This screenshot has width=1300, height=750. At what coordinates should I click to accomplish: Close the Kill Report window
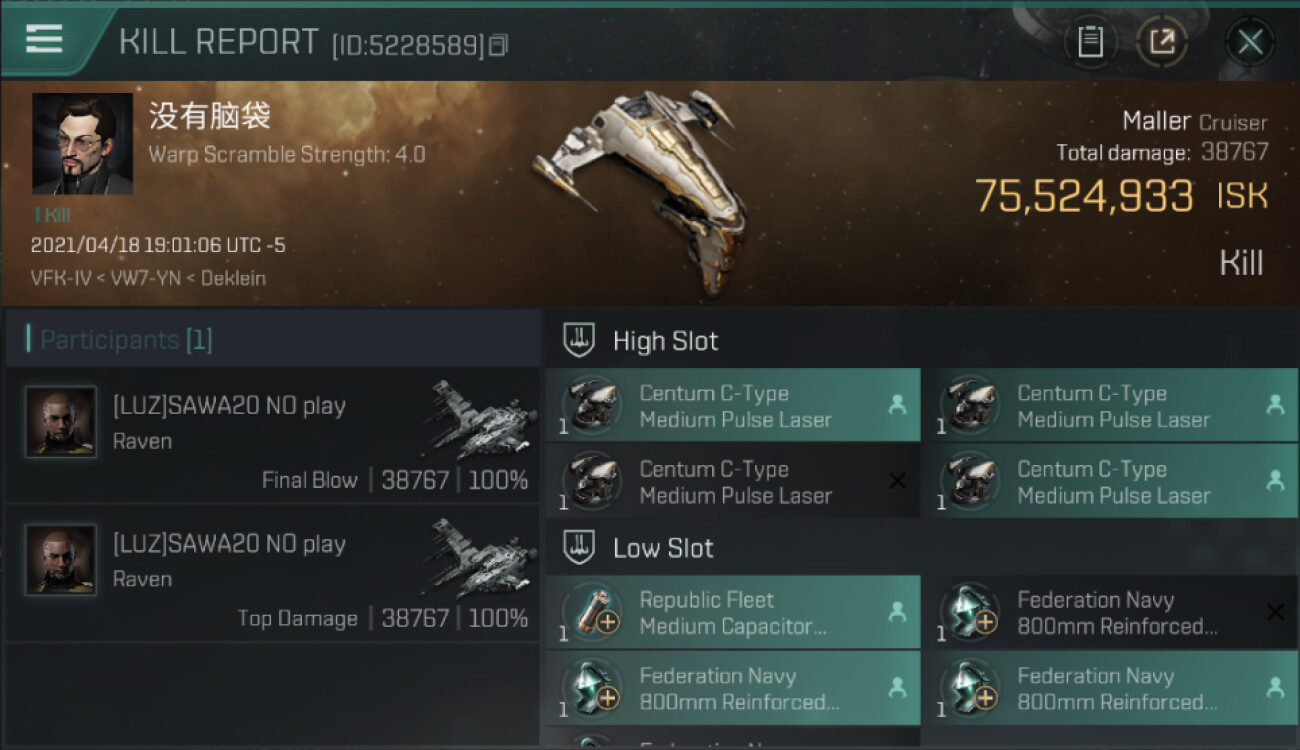point(1250,42)
